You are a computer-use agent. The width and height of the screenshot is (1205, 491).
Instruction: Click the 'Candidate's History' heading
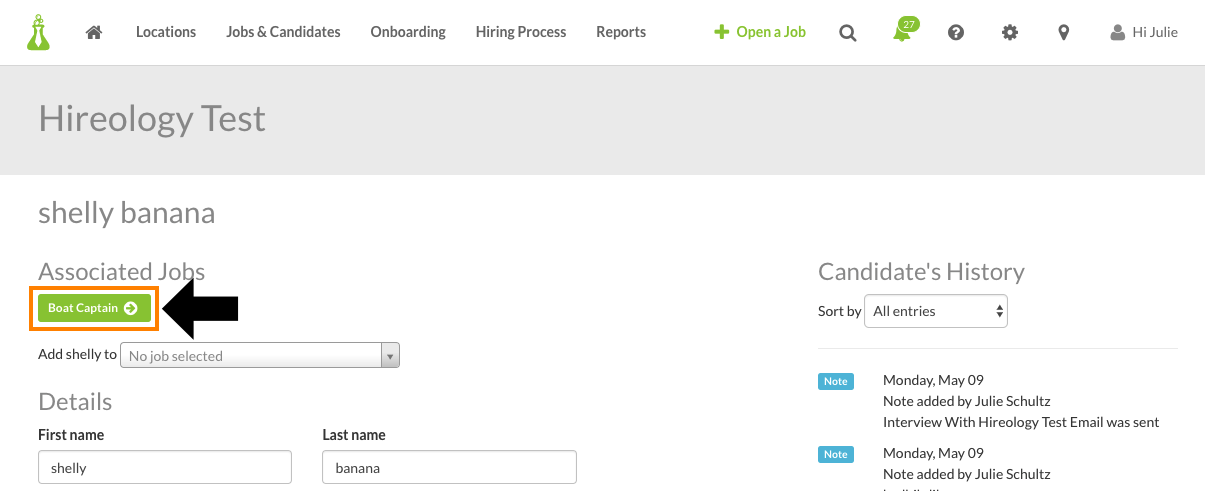(921, 272)
